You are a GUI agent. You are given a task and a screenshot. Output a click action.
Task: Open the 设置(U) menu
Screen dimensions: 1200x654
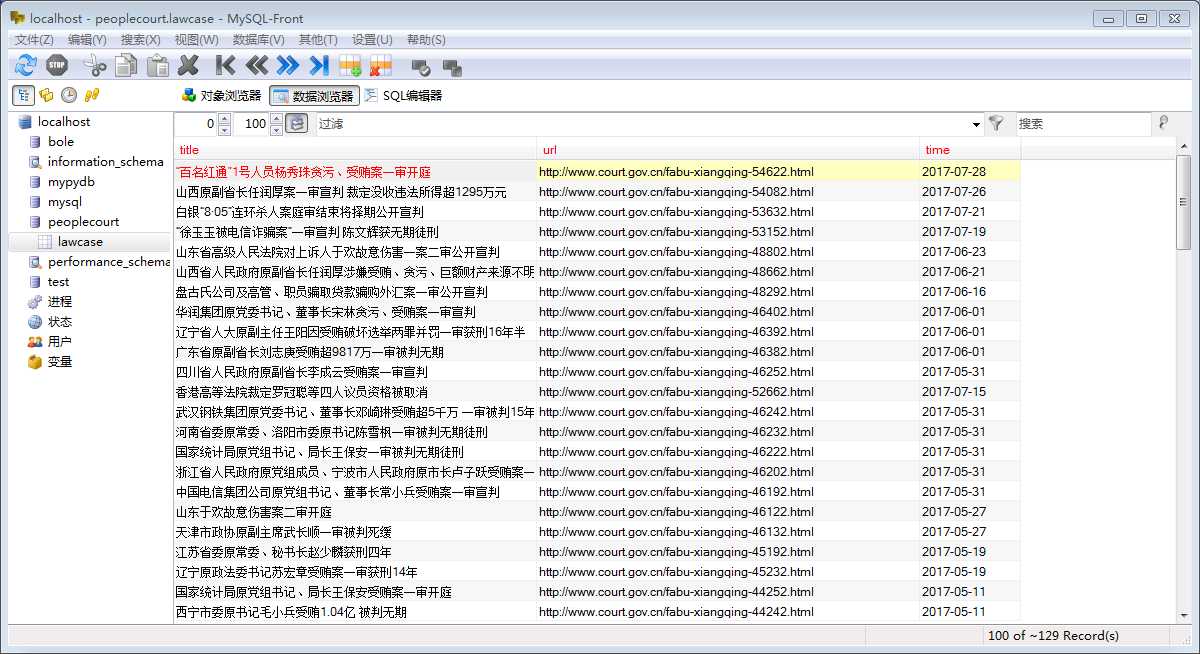(372, 39)
